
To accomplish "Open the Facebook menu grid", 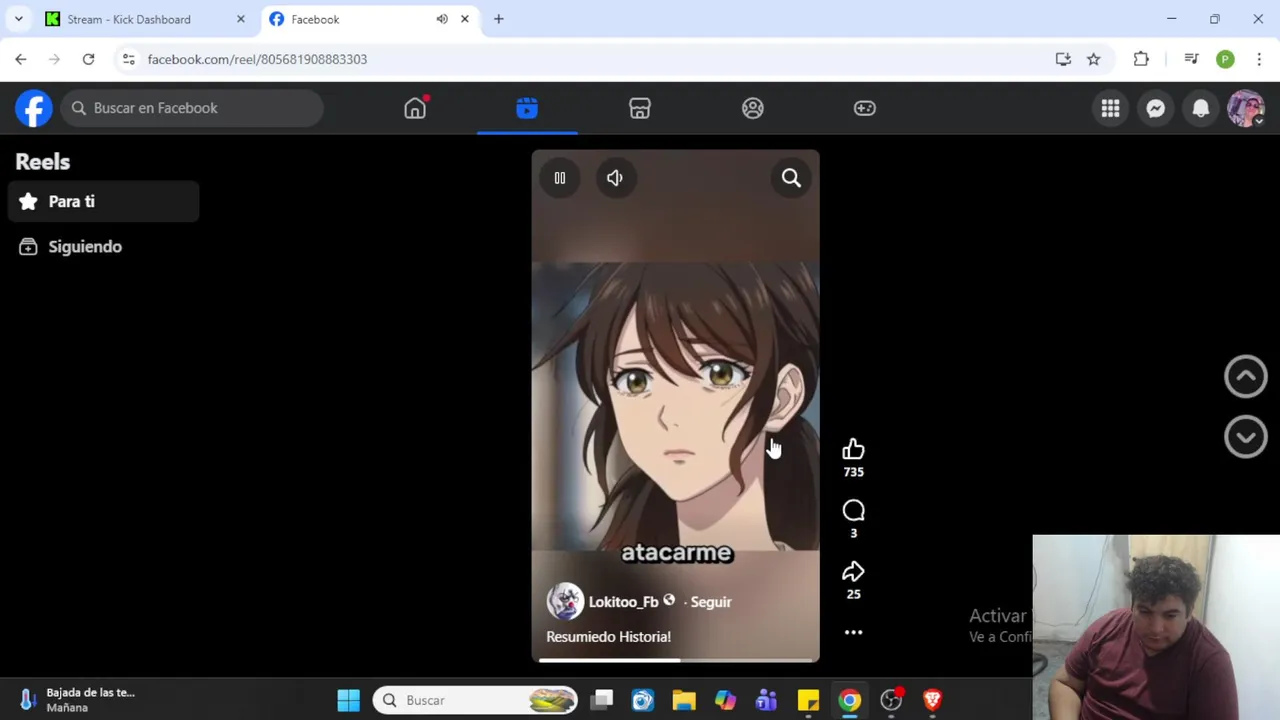I will (x=1110, y=108).
